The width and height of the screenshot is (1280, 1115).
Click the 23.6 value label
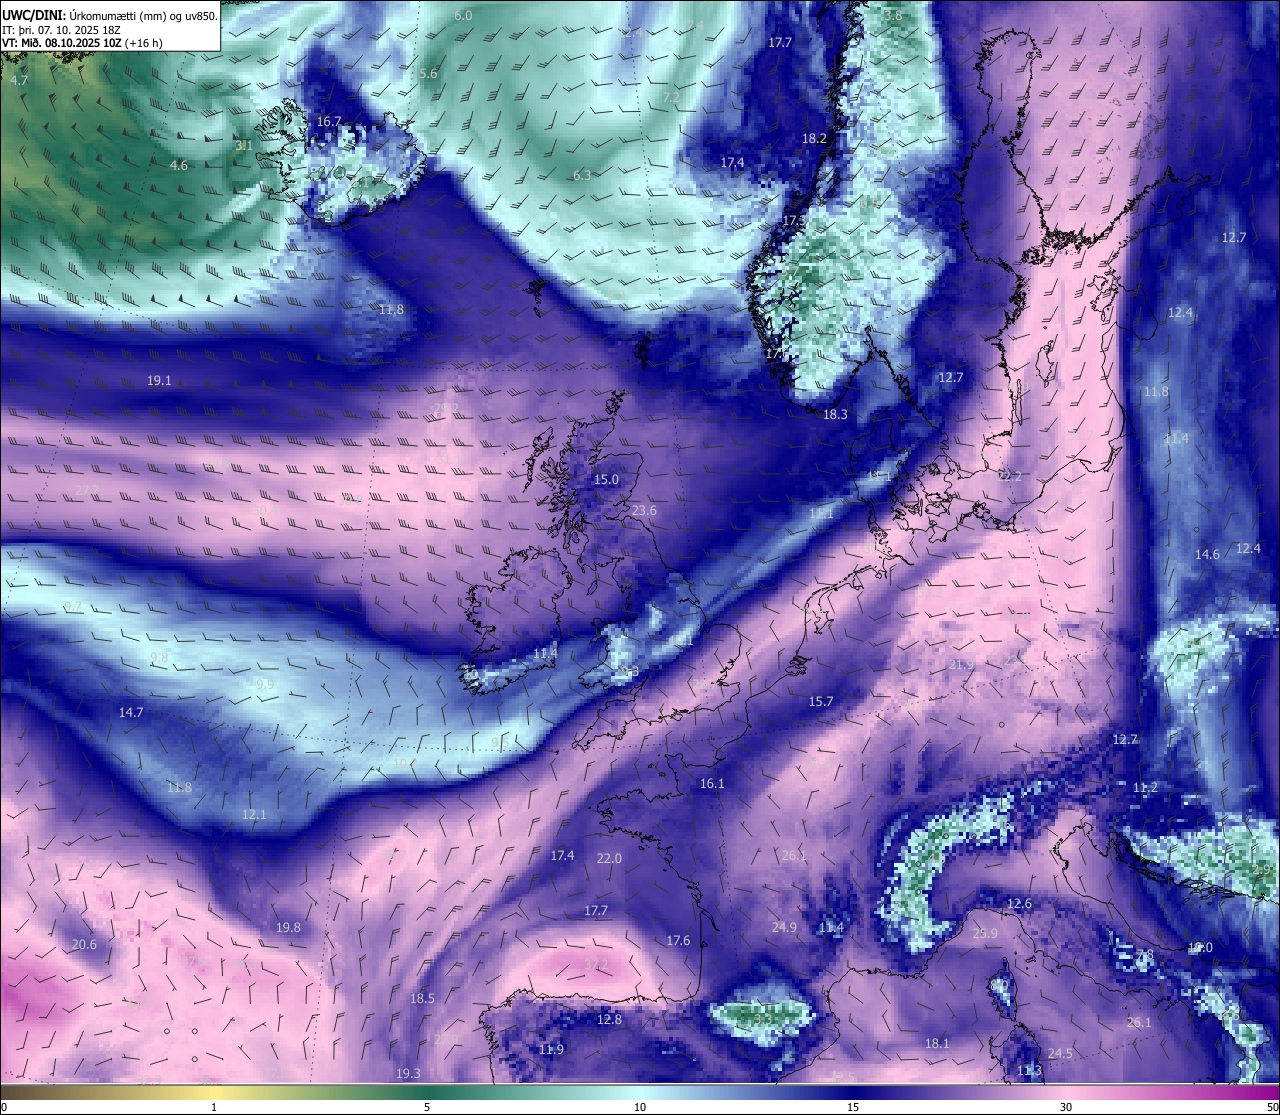645,511
